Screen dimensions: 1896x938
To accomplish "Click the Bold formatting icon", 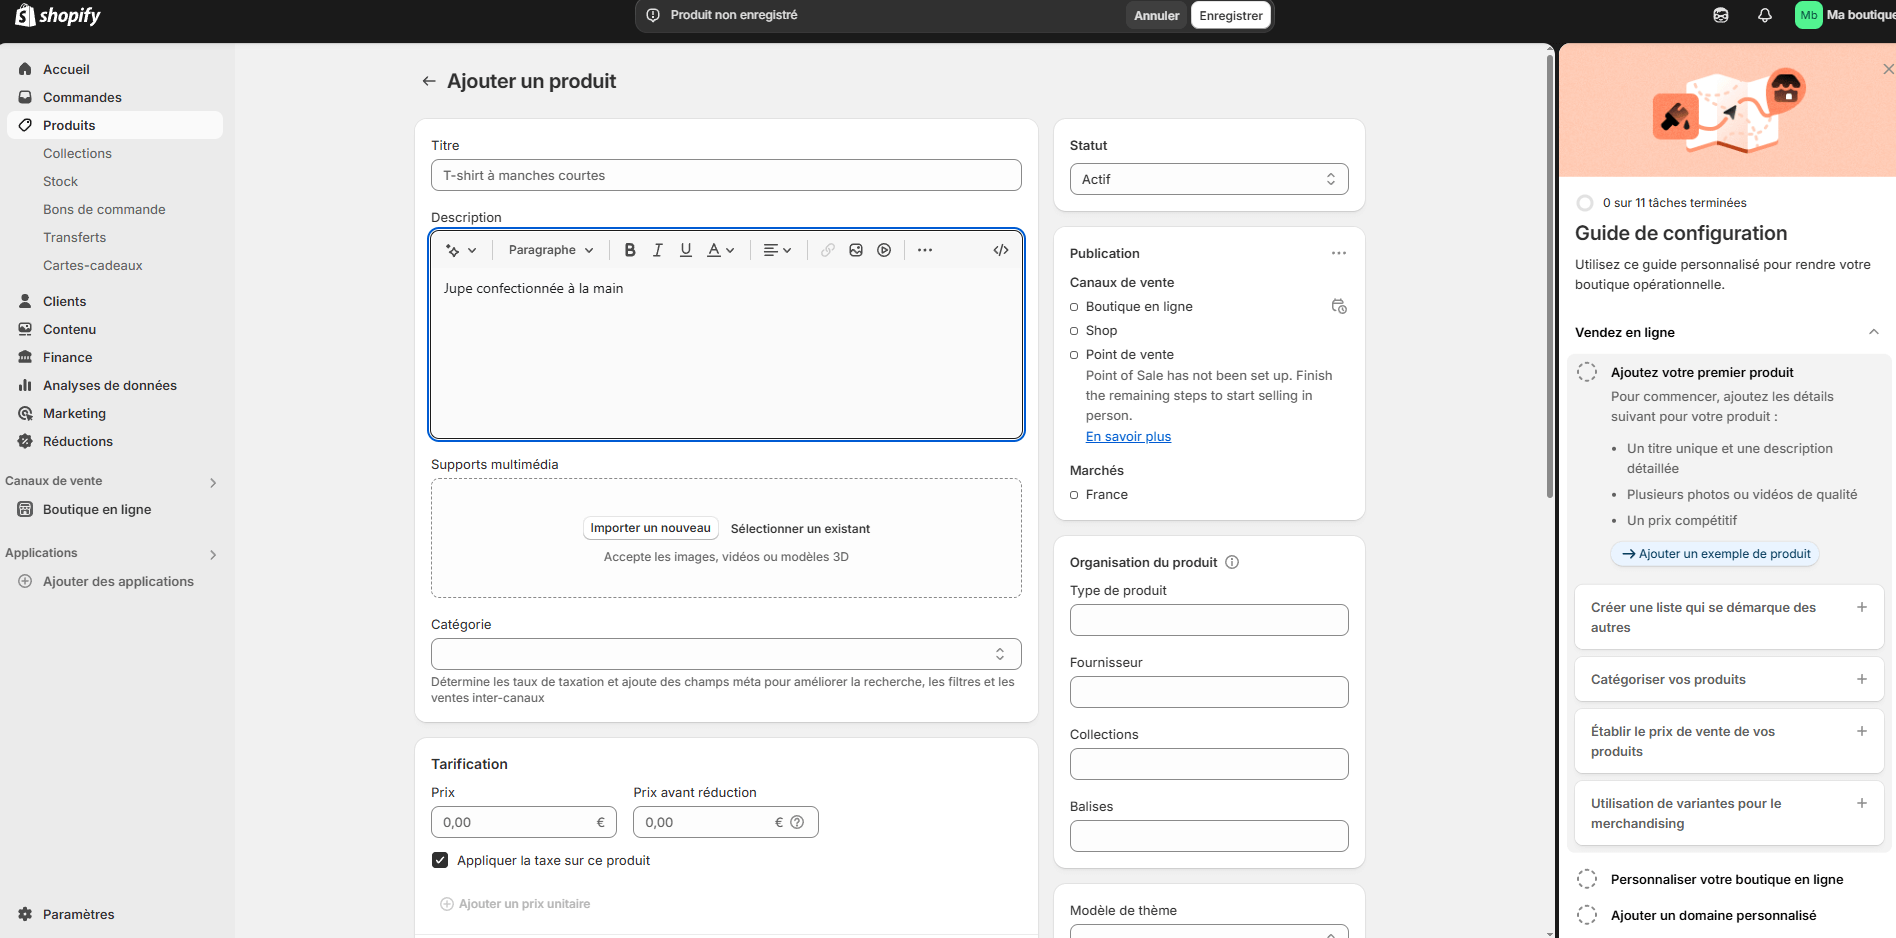I will click(x=630, y=250).
